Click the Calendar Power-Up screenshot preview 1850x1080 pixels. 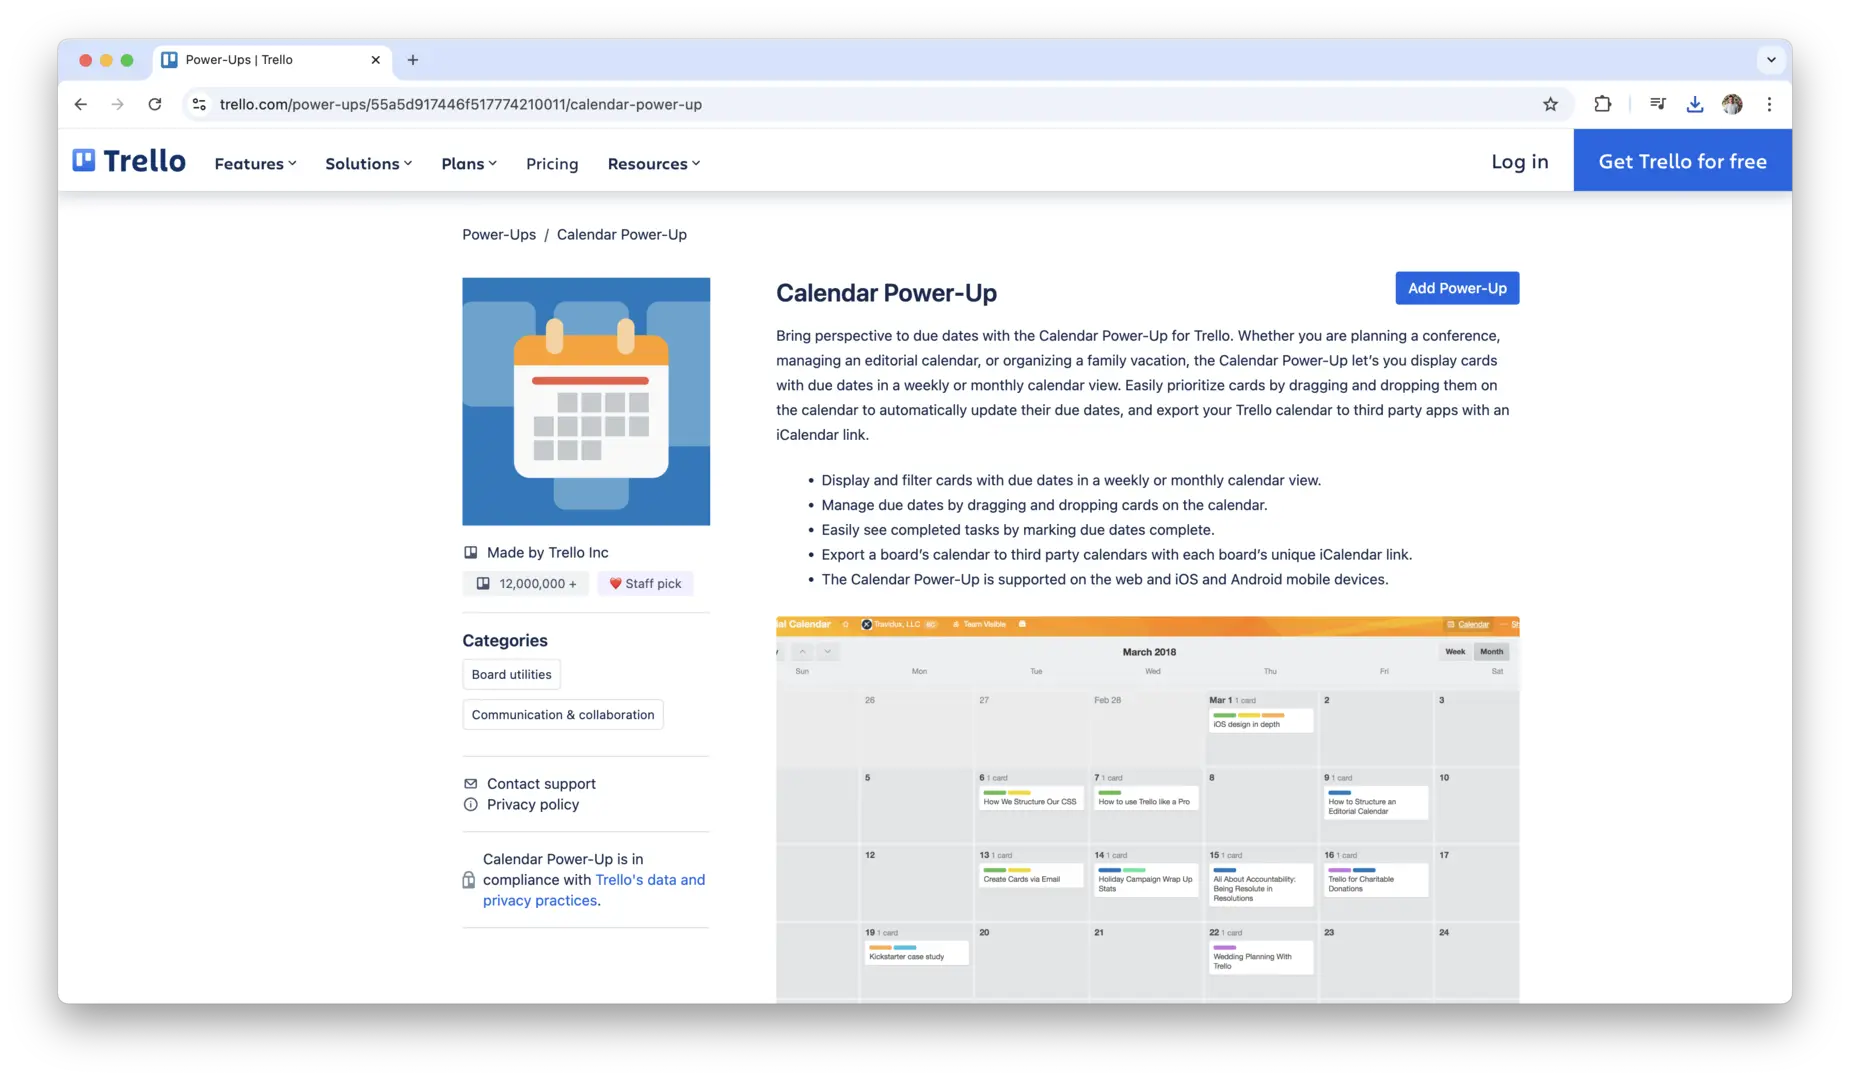point(1147,810)
